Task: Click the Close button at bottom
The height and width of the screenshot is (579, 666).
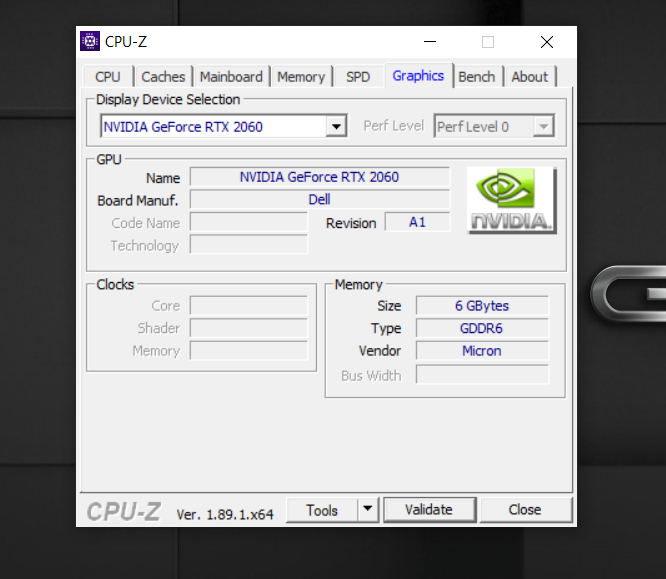Action: point(525,510)
